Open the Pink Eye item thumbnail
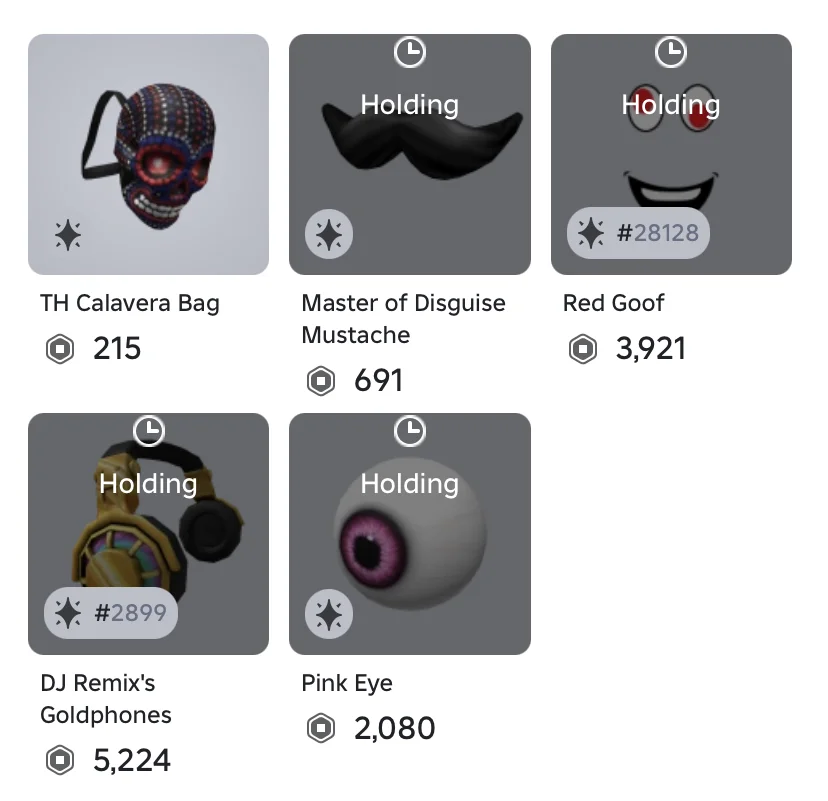Viewport: 828px width, 801px height. pyautogui.click(x=410, y=534)
